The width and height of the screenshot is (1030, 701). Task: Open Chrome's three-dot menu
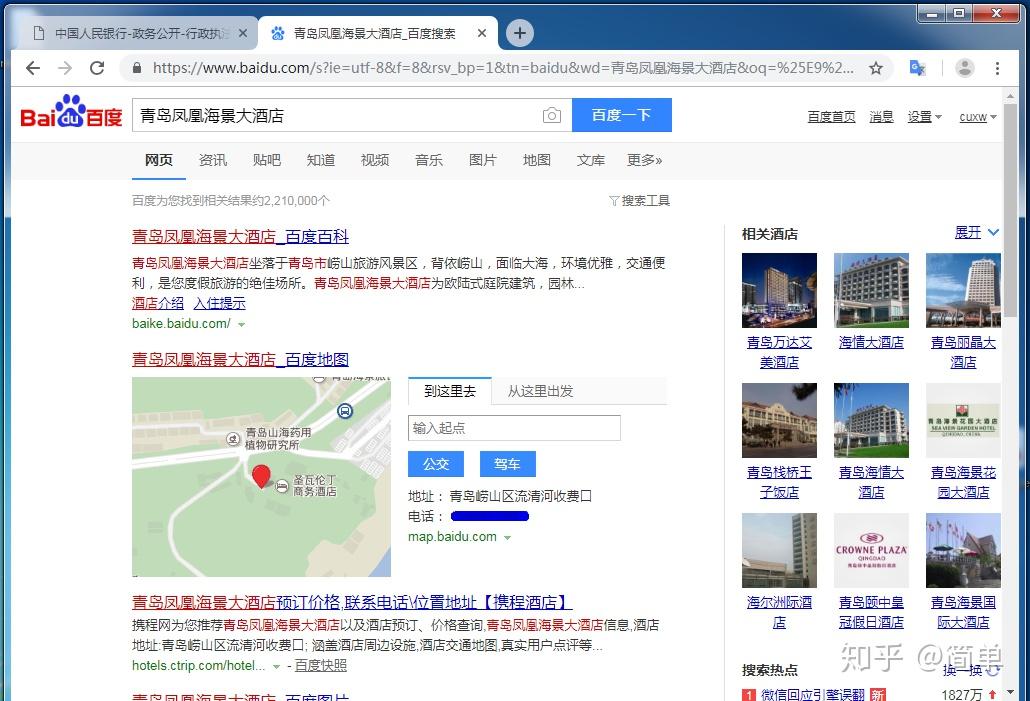point(997,68)
